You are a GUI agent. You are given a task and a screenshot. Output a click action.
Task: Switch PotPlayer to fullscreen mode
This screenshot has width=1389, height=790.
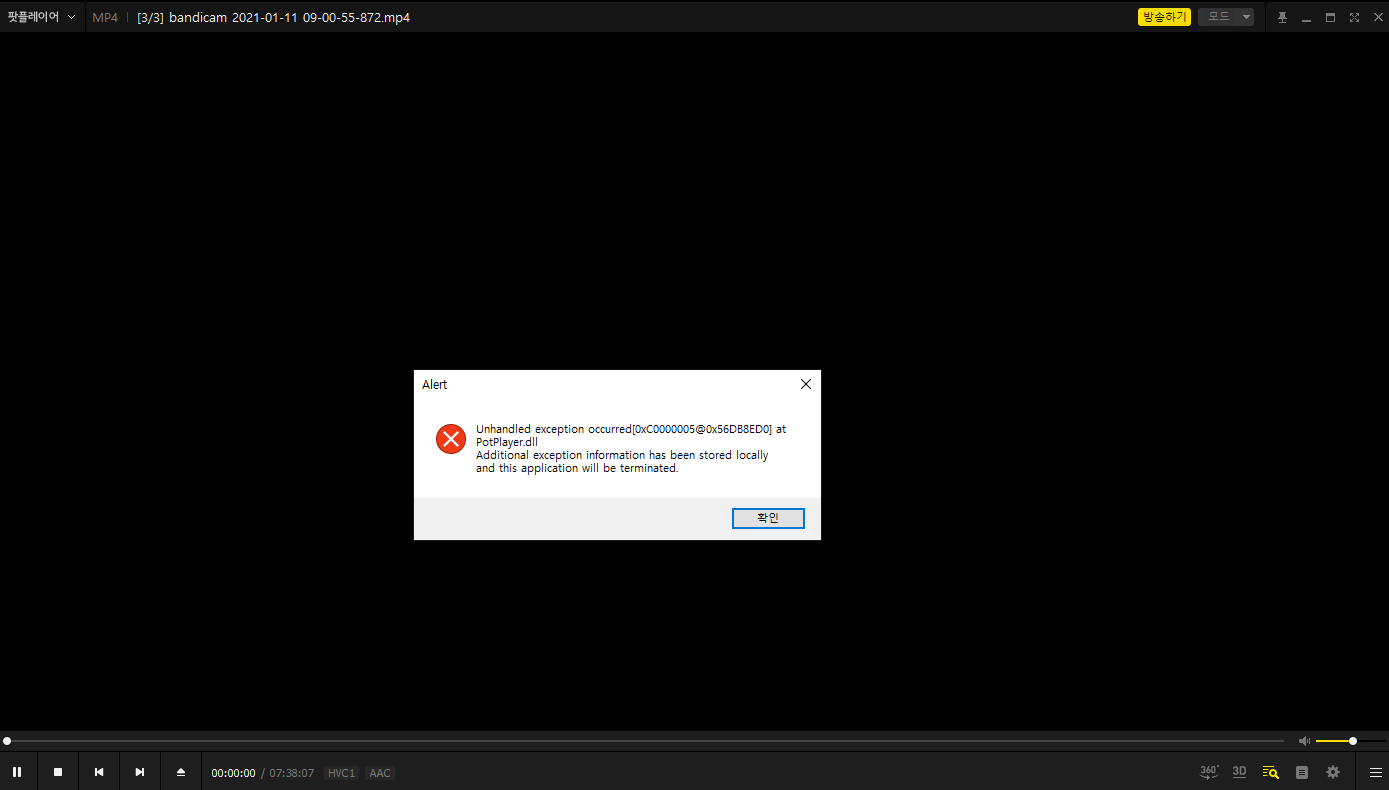(x=1354, y=17)
